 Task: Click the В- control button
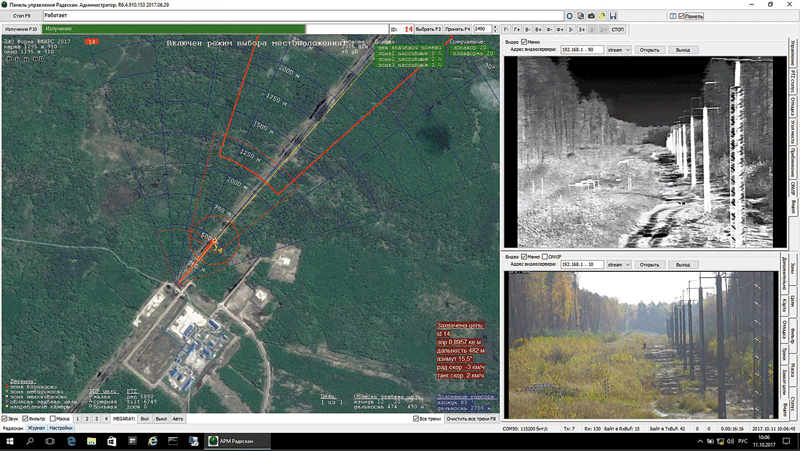[x=528, y=30]
